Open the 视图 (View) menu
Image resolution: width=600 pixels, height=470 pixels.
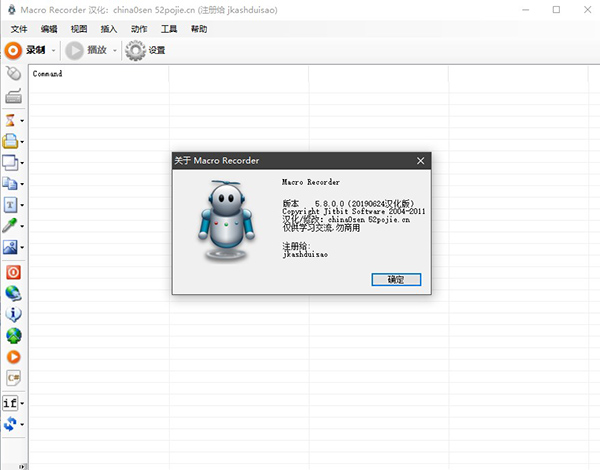point(79,29)
